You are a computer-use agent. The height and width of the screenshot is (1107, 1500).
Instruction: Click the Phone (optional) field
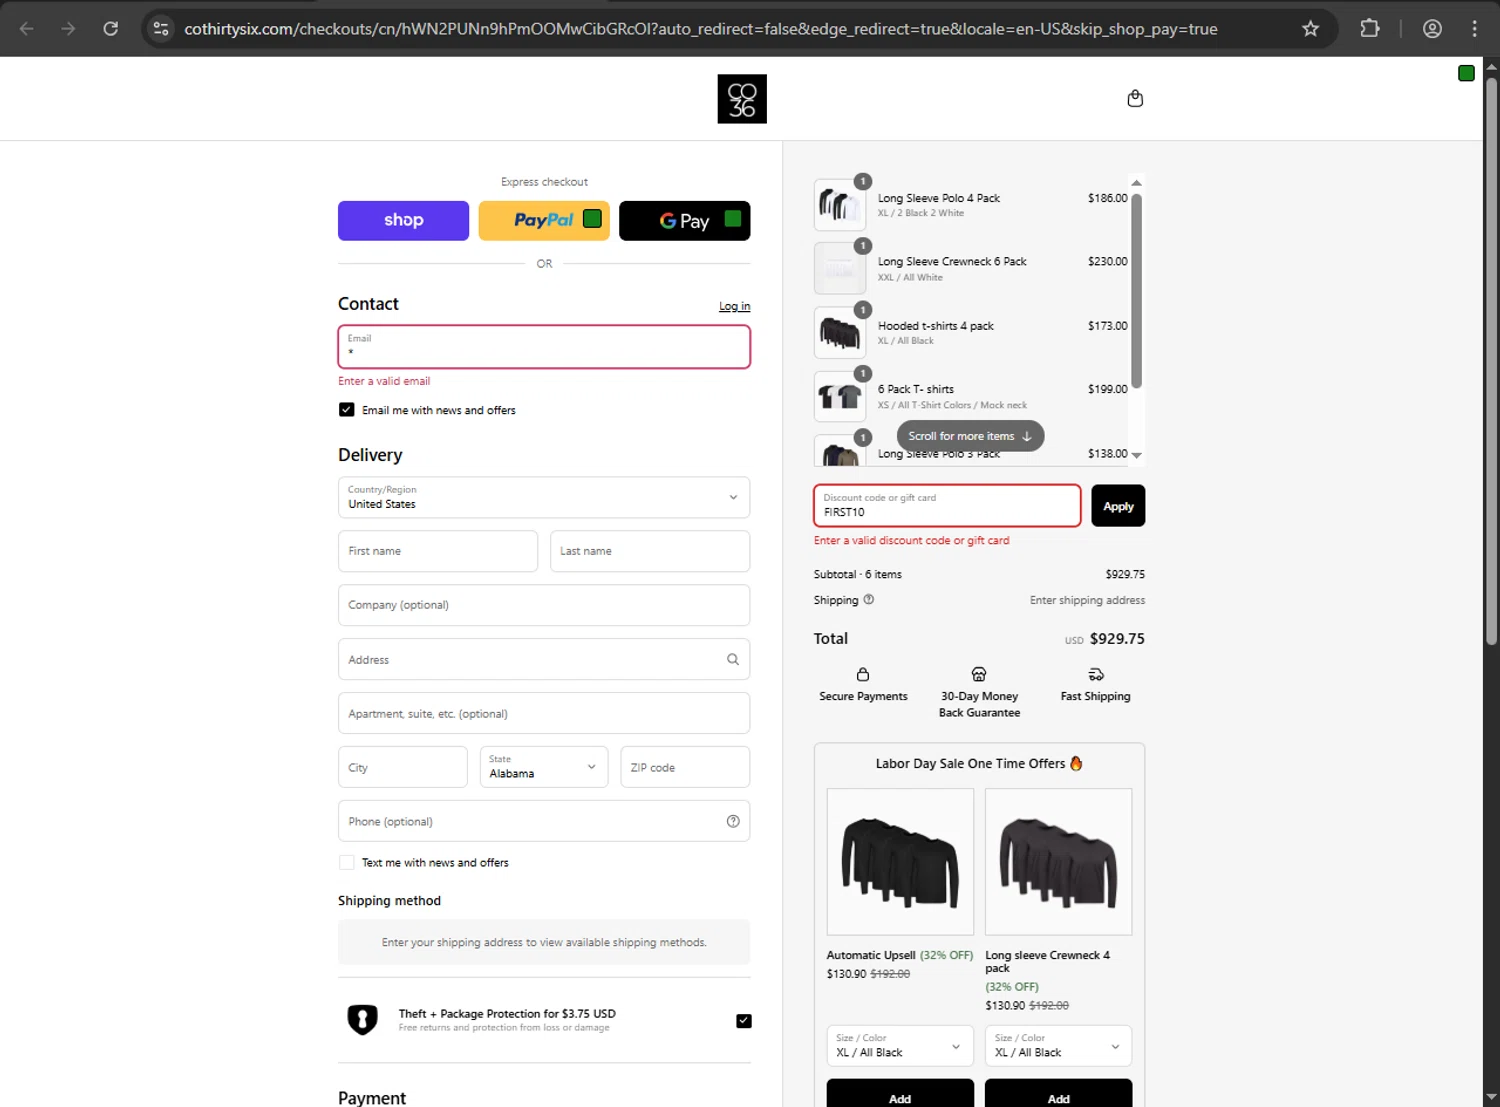pyautogui.click(x=544, y=821)
